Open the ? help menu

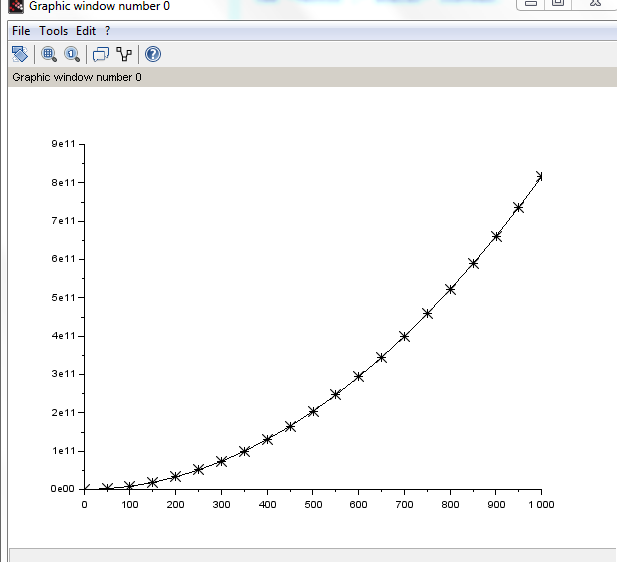tap(107, 31)
